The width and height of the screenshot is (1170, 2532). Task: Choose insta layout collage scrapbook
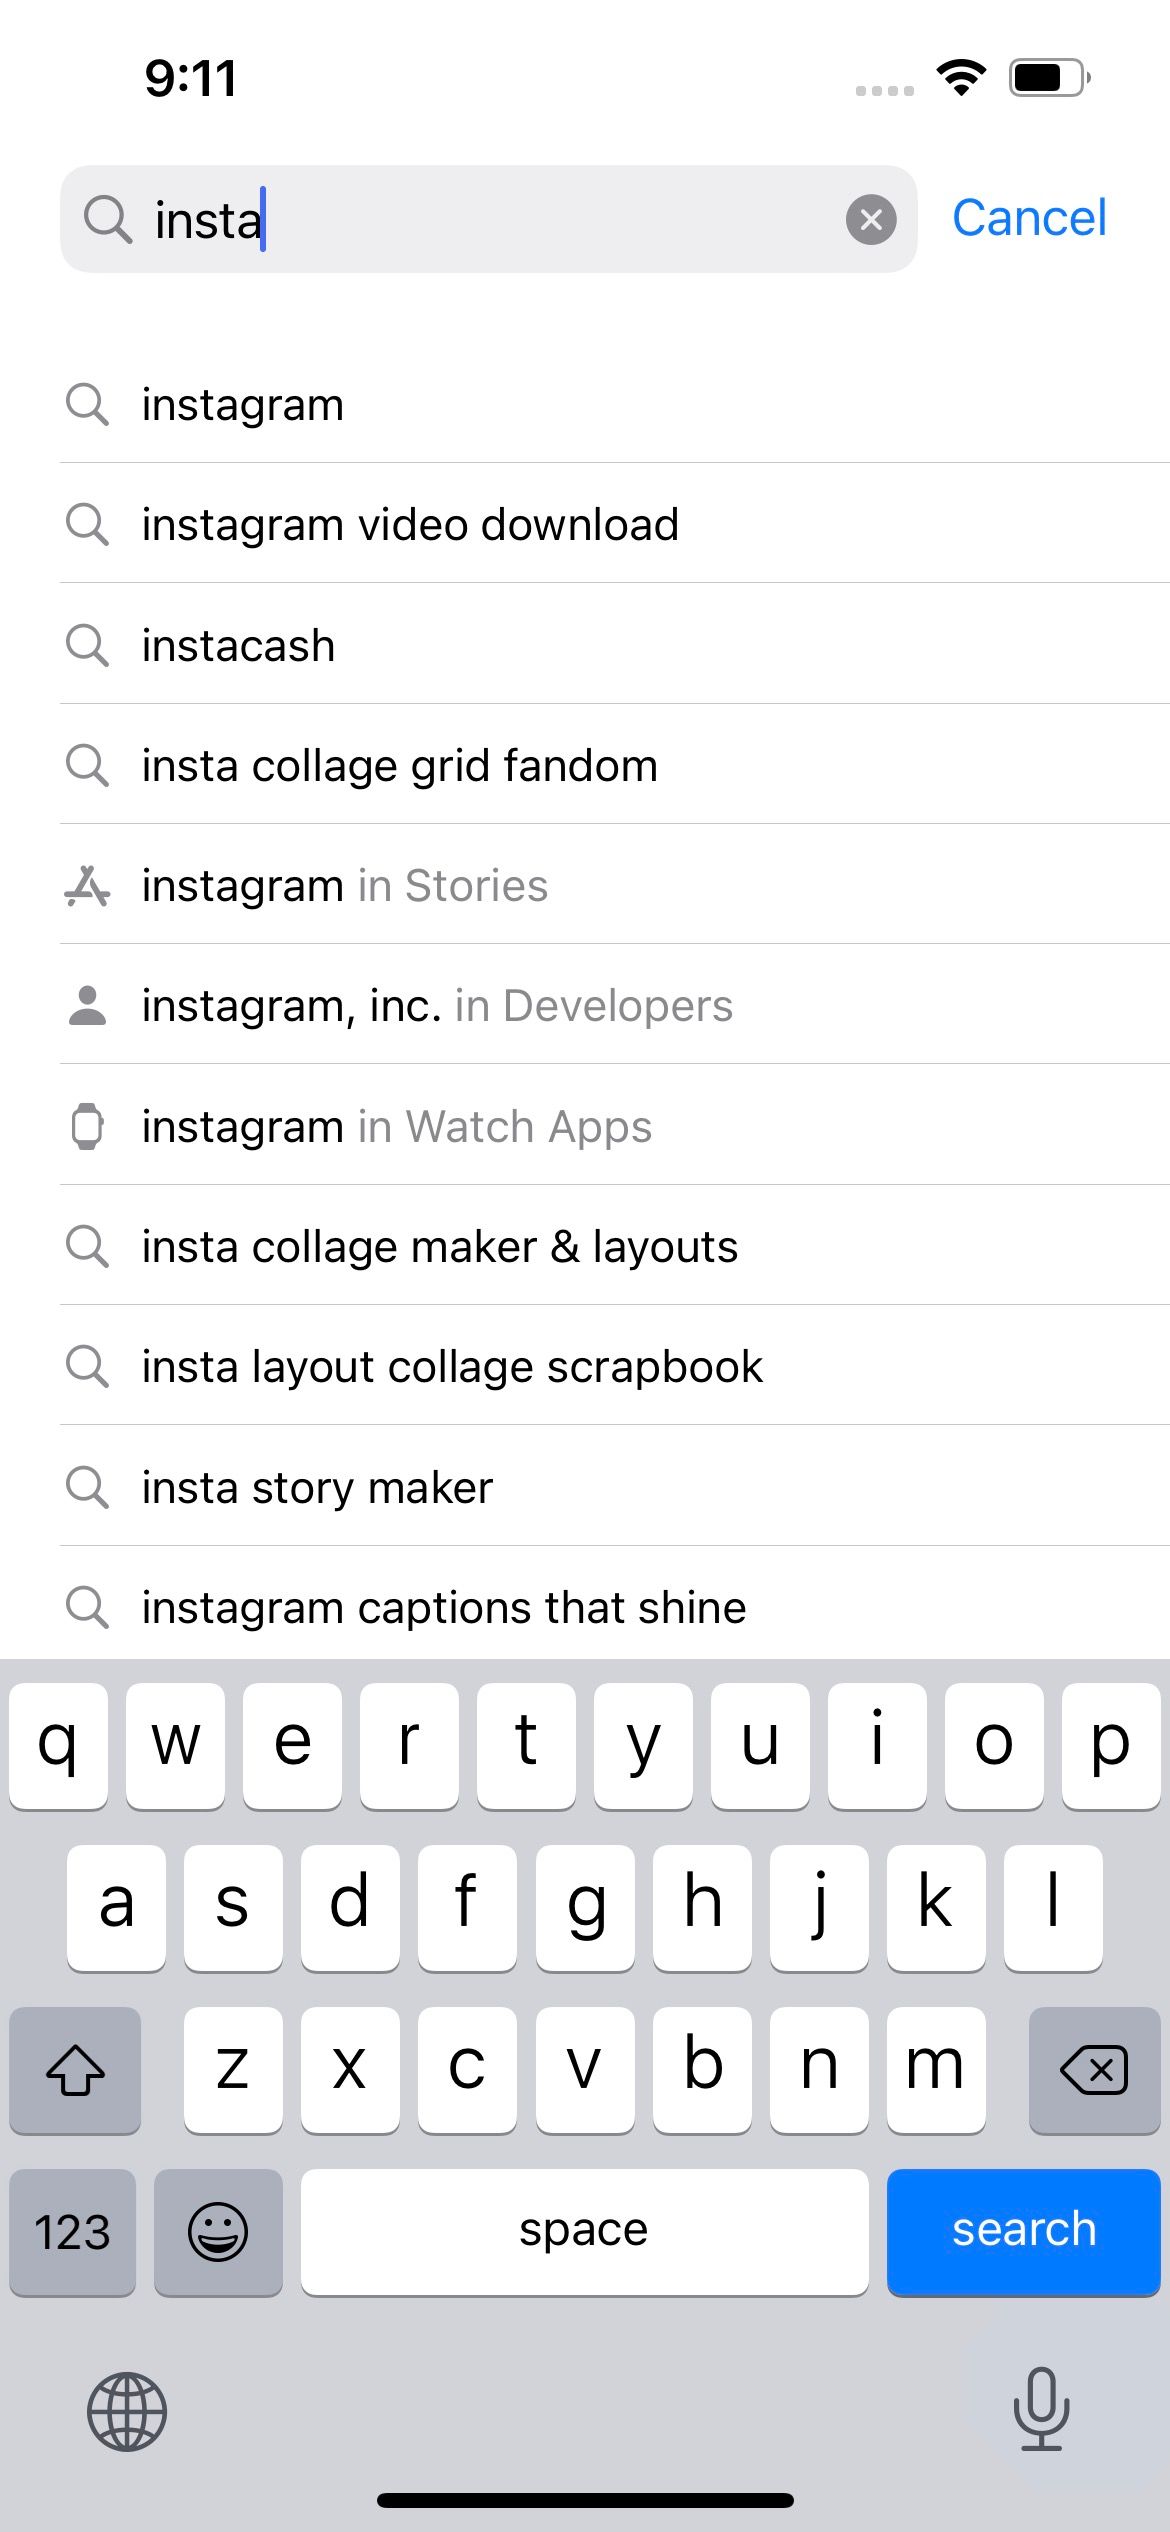(615, 1366)
